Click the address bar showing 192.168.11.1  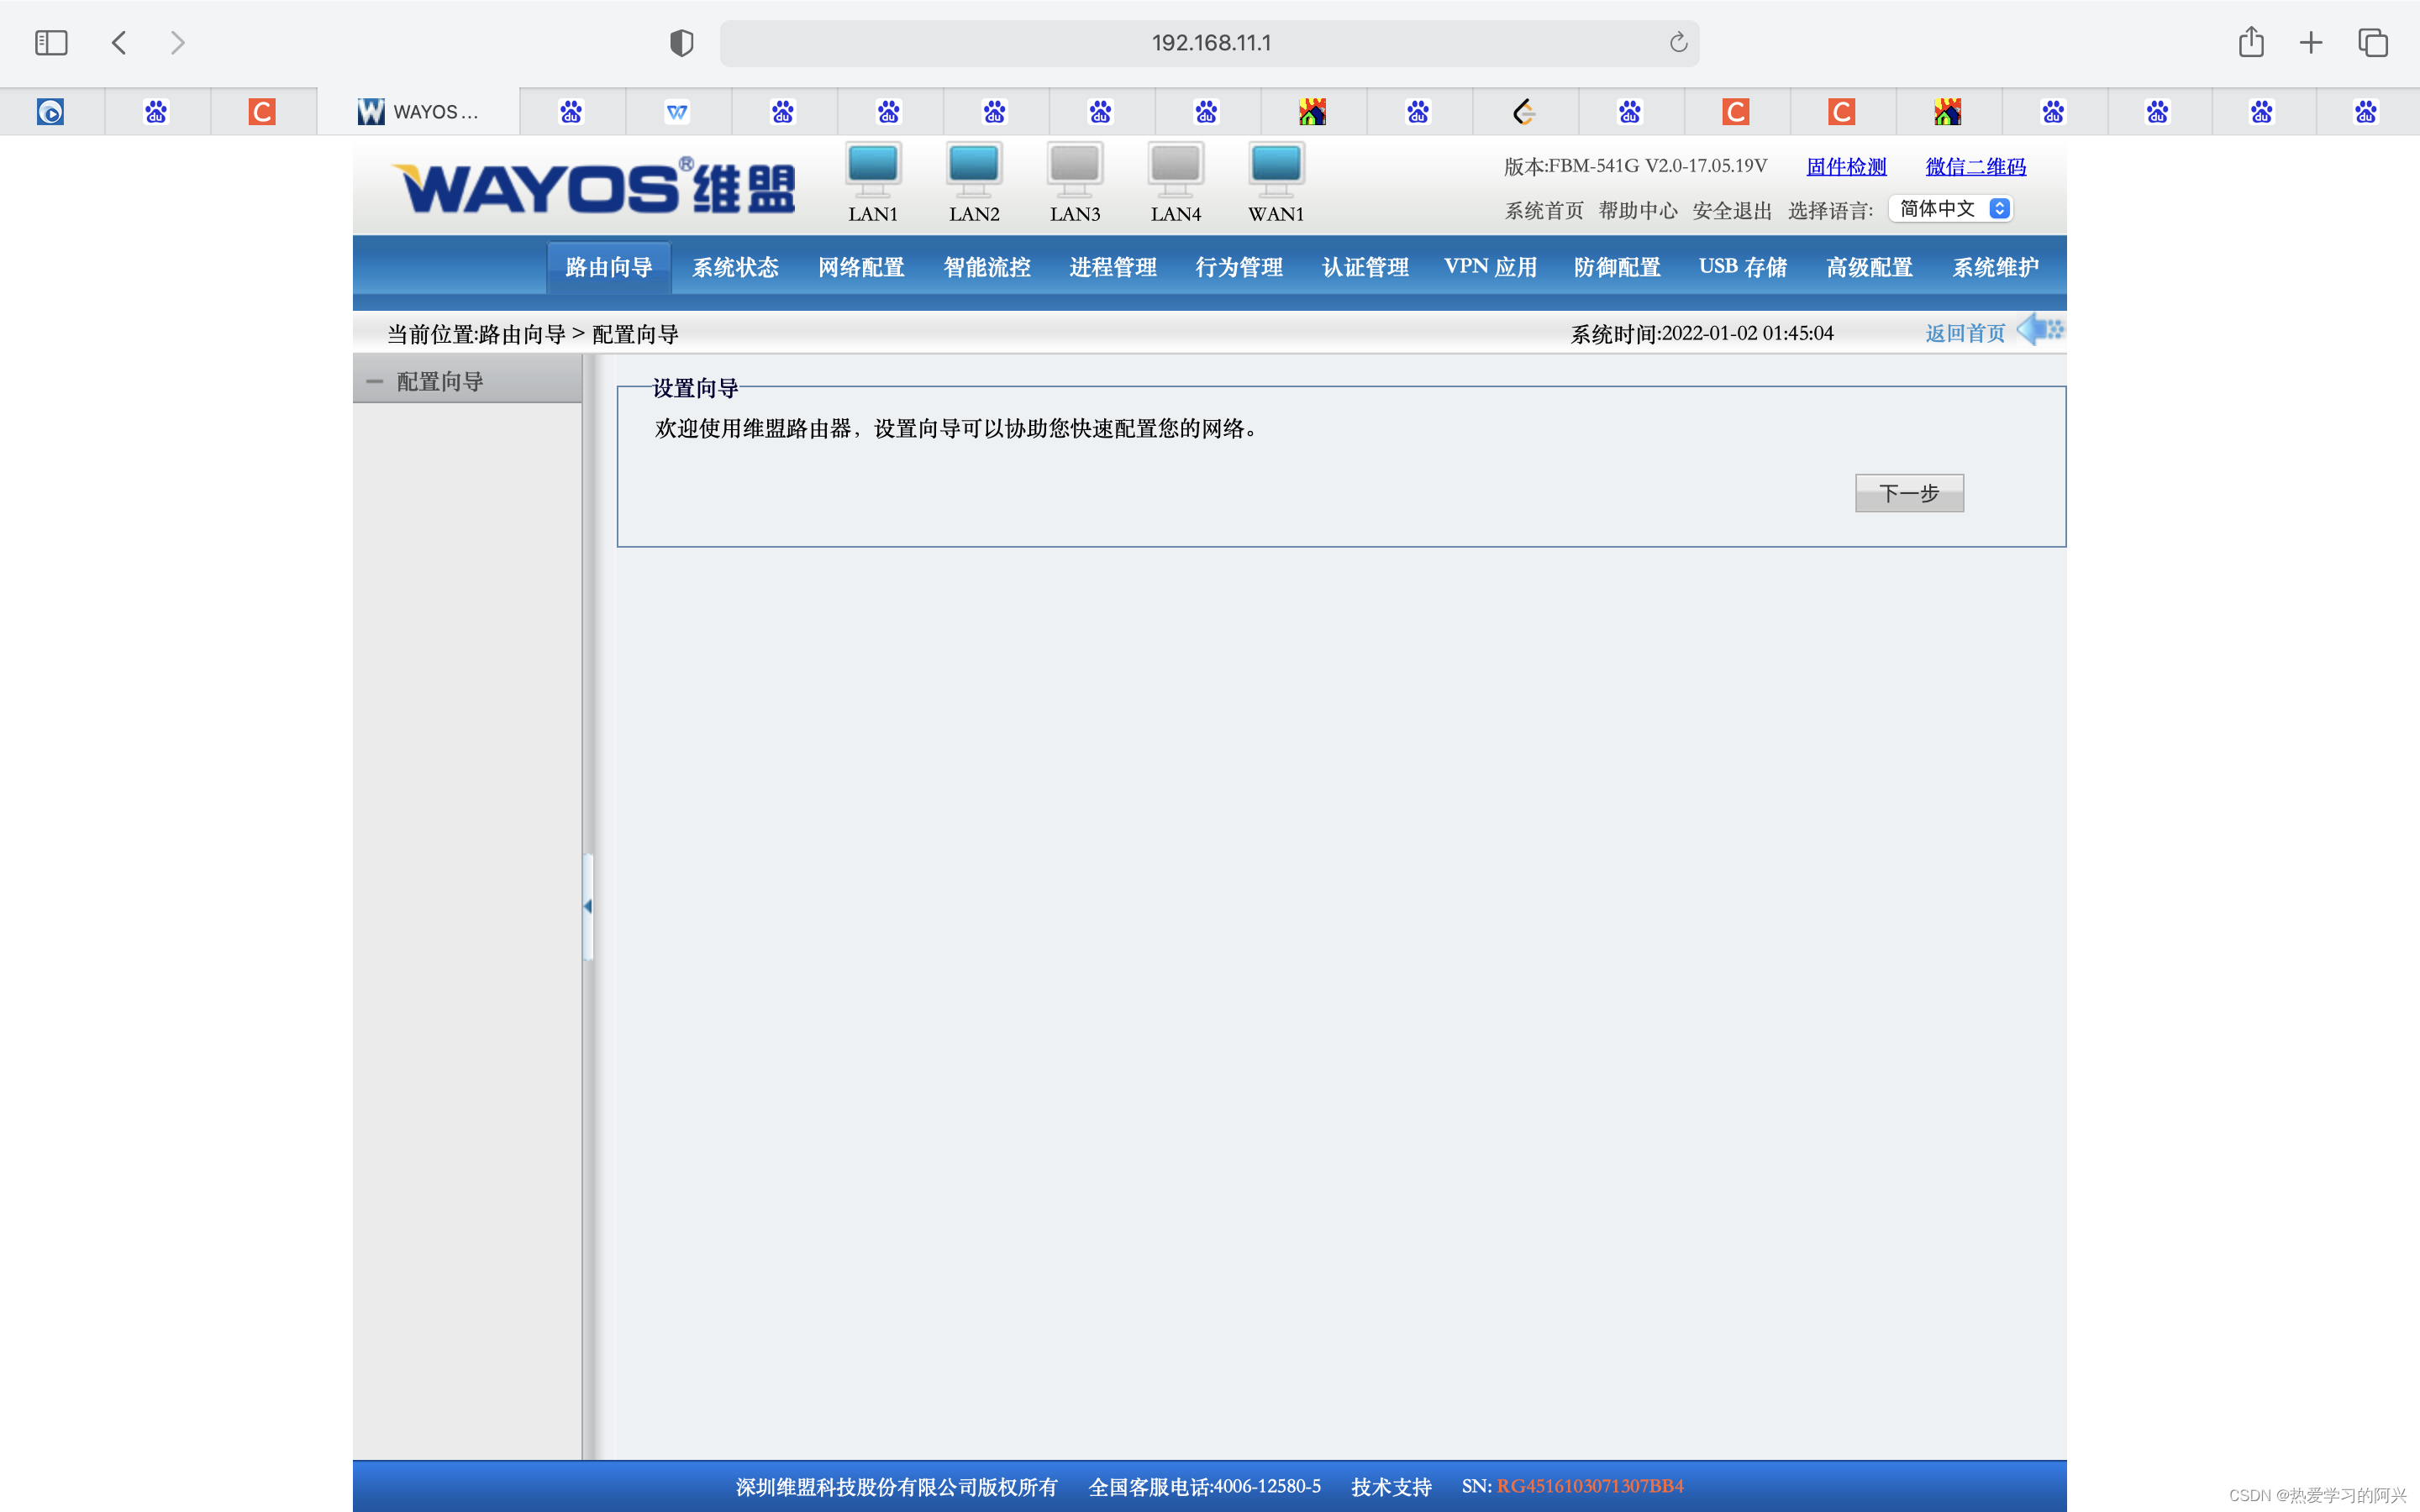(1209, 43)
